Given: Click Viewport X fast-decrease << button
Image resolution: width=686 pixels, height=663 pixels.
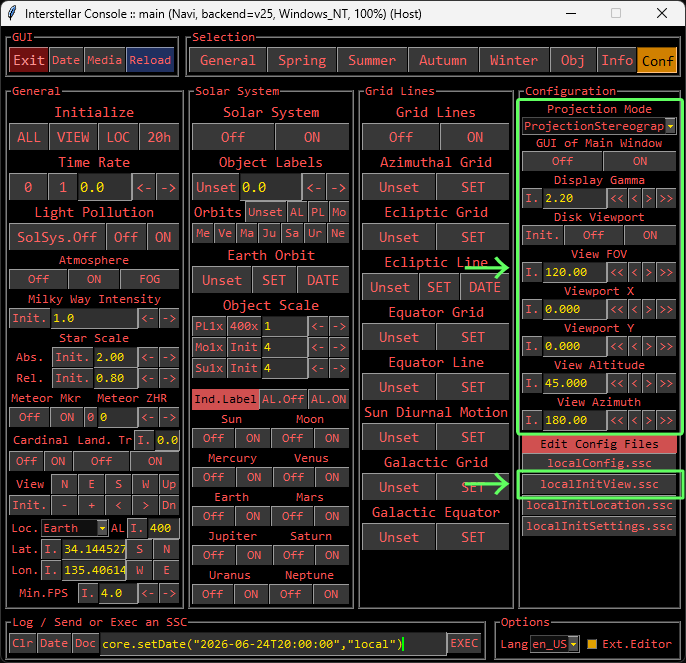Looking at the screenshot, I should pyautogui.click(x=617, y=309).
